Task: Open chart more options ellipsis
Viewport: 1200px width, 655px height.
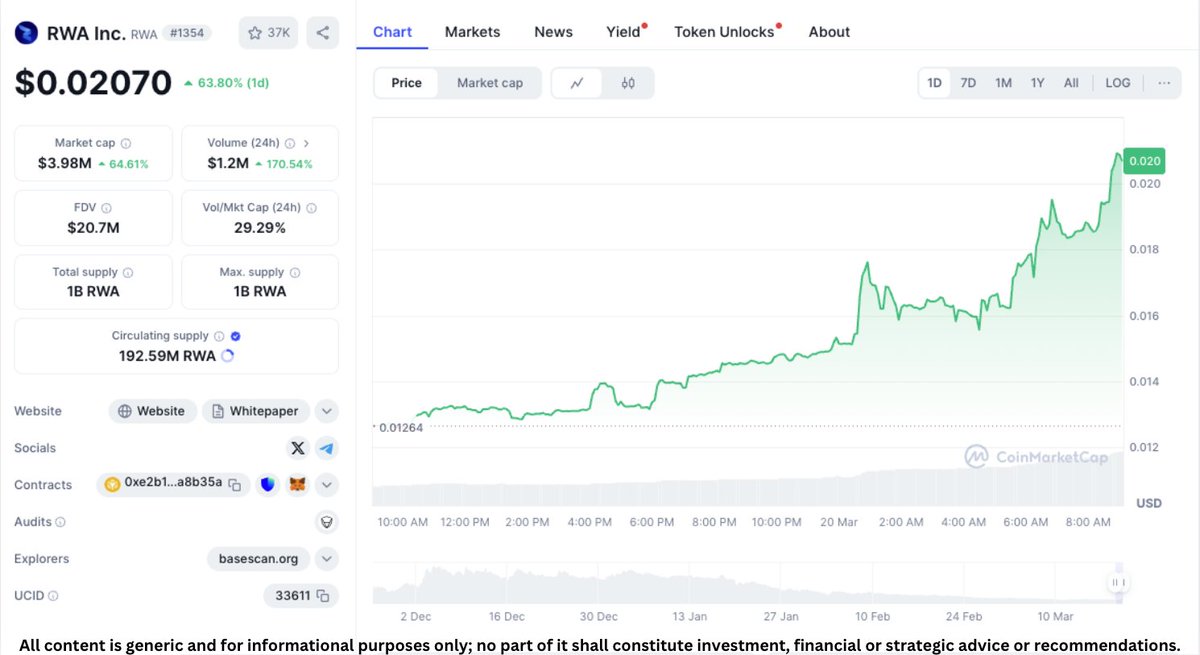Action: coord(1164,83)
